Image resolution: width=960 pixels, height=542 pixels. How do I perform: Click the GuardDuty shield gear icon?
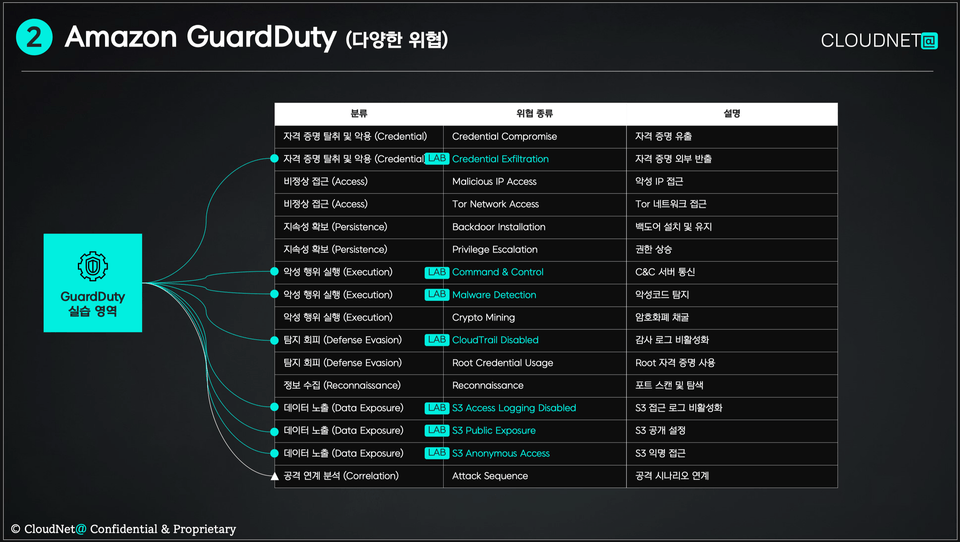(x=92, y=266)
